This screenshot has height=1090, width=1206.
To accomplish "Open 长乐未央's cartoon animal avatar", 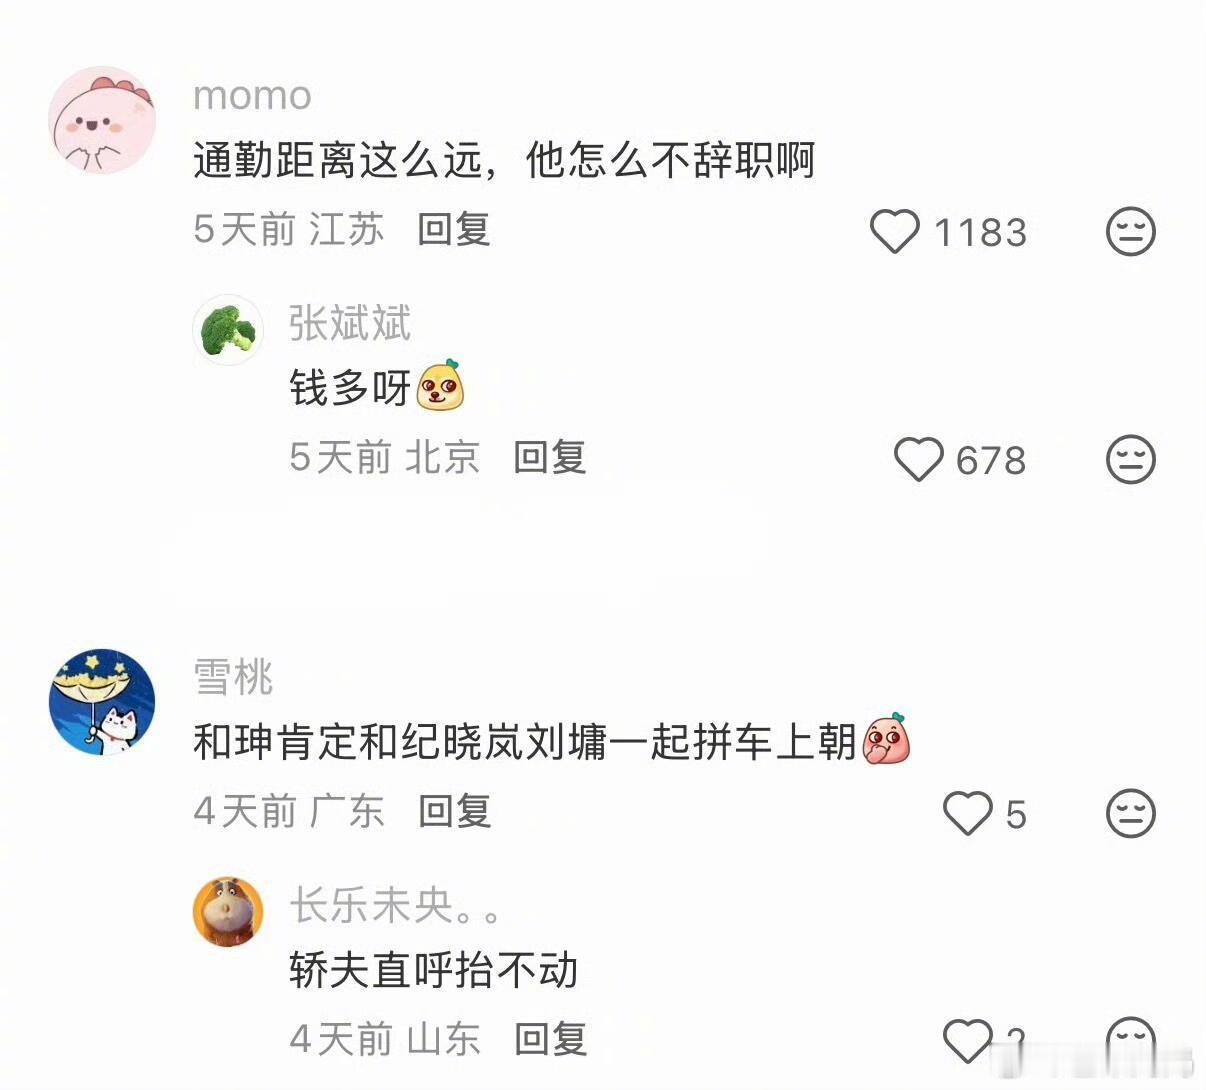I will point(228,912).
